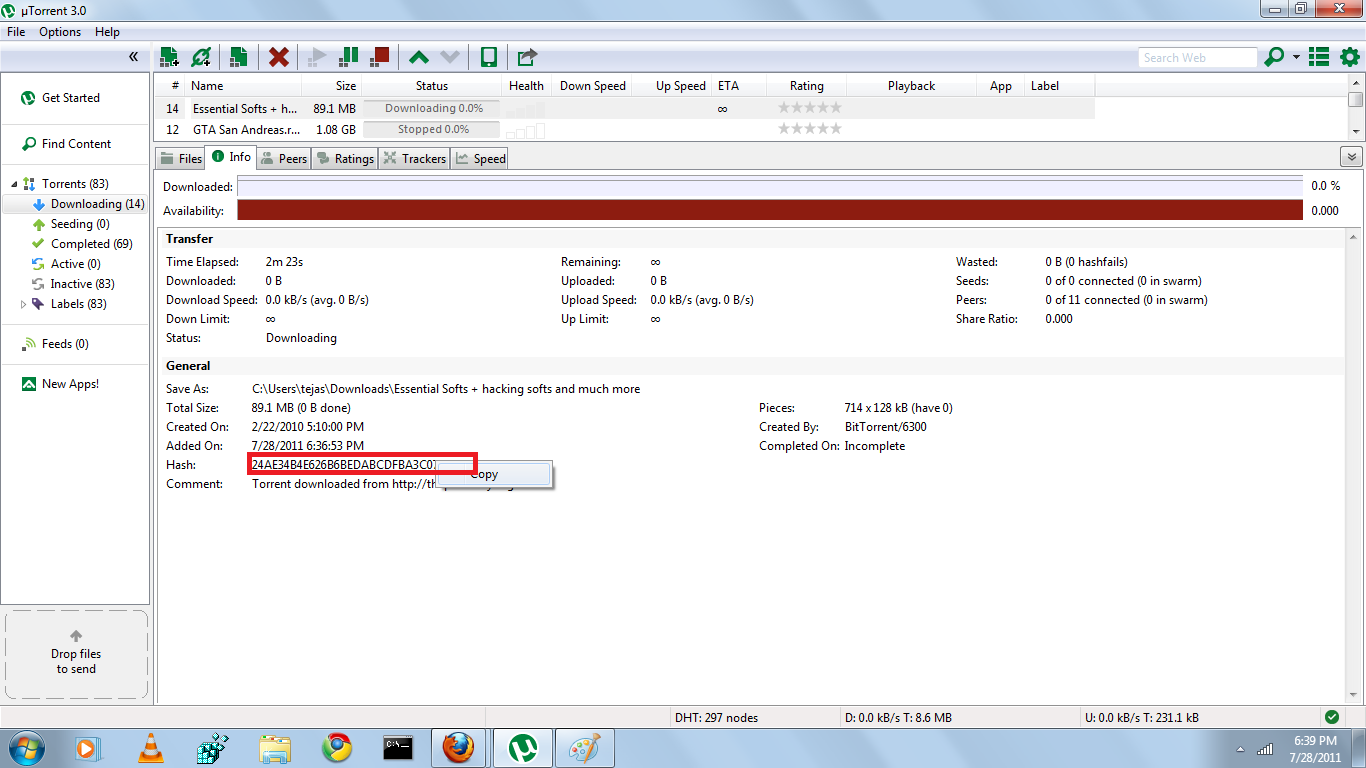Screen dimensions: 1366x768
Task: Switch to Firefox on the taskbar
Action: [458, 748]
